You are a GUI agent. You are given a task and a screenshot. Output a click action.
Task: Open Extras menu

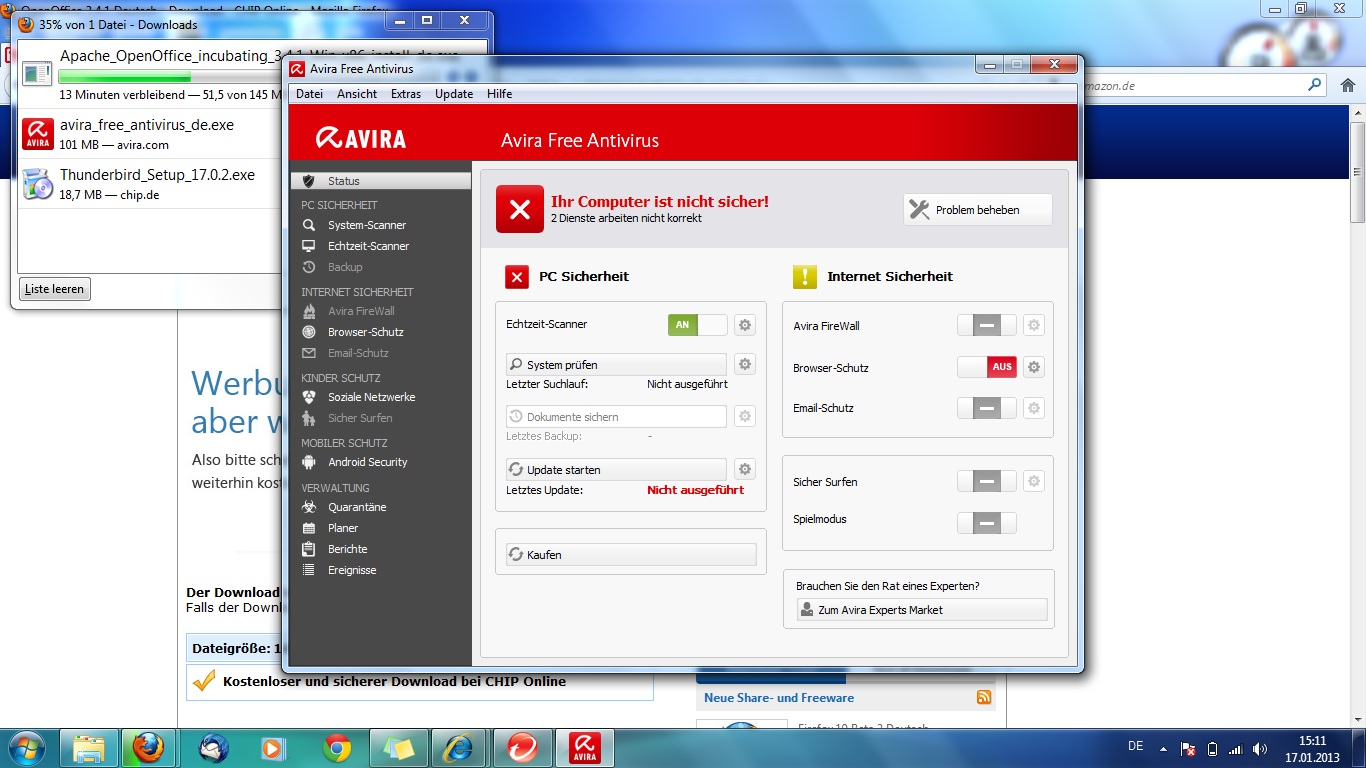pyautogui.click(x=406, y=94)
